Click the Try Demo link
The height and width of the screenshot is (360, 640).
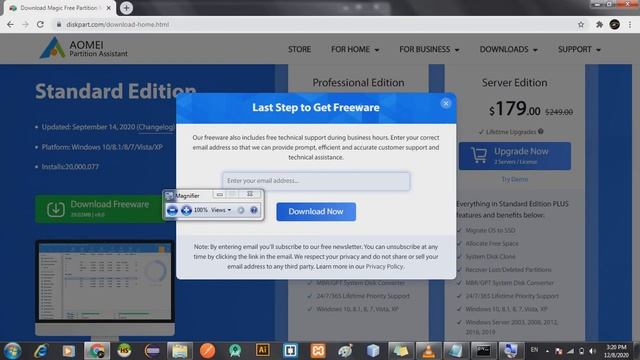coord(515,179)
